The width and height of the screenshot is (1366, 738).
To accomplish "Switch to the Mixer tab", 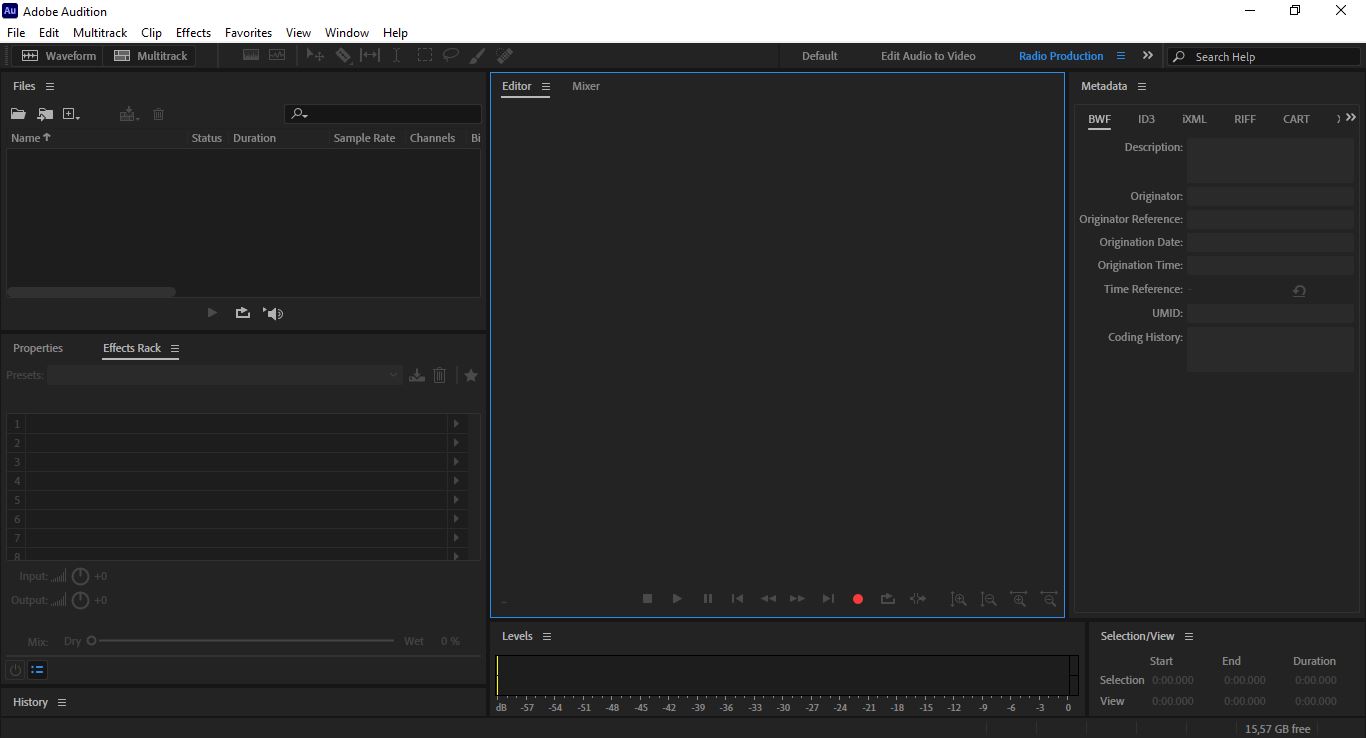I will (x=586, y=87).
